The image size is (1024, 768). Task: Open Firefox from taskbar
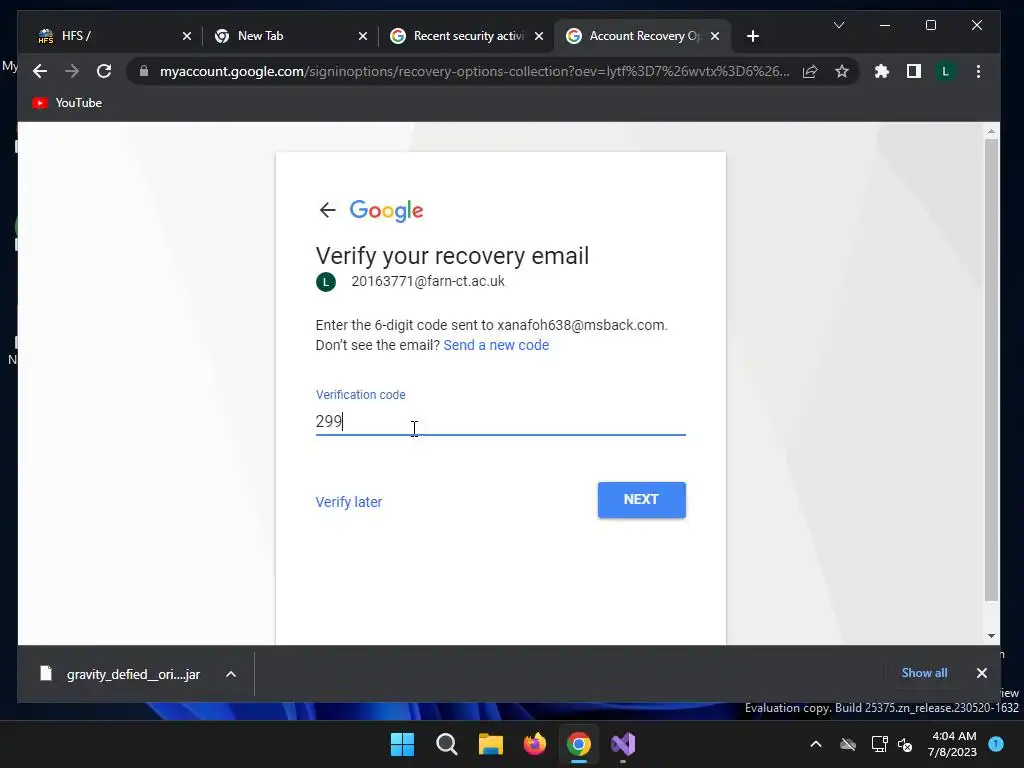click(535, 744)
